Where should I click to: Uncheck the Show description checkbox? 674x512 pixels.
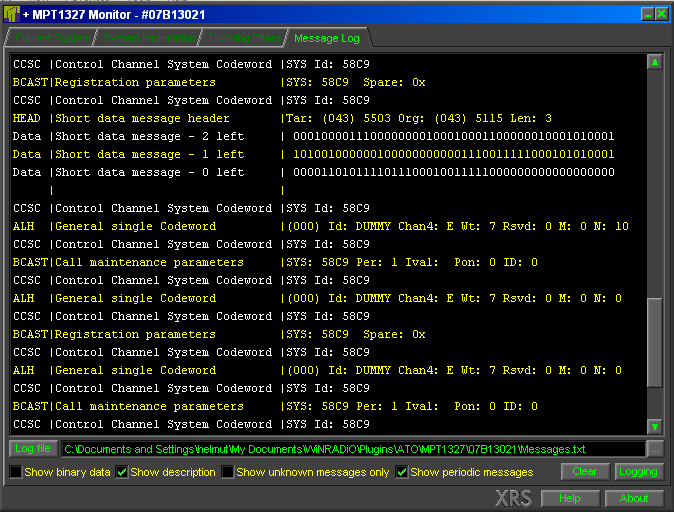click(x=122, y=472)
